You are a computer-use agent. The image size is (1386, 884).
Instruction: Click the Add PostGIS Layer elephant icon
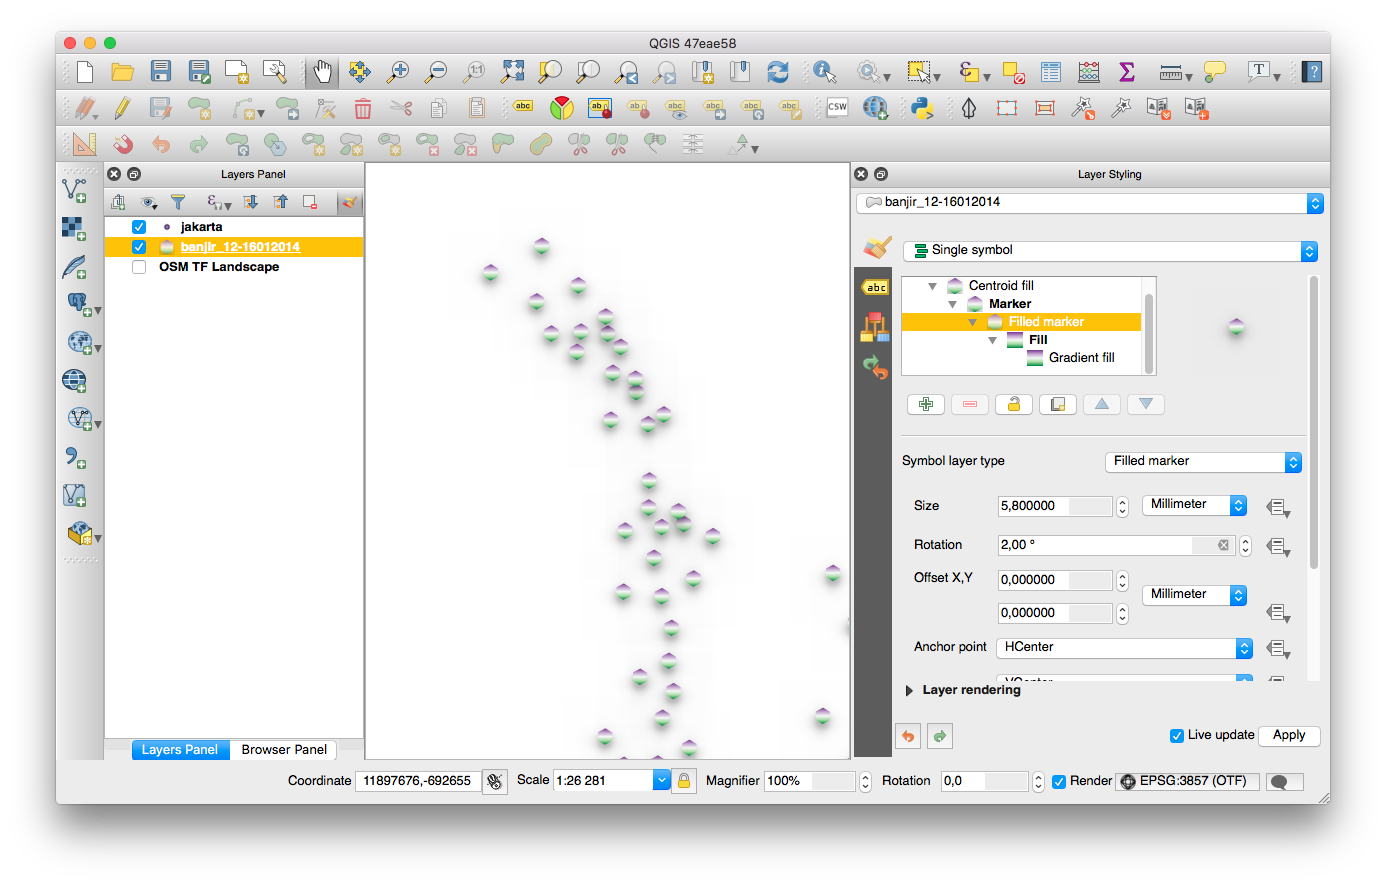point(77,304)
